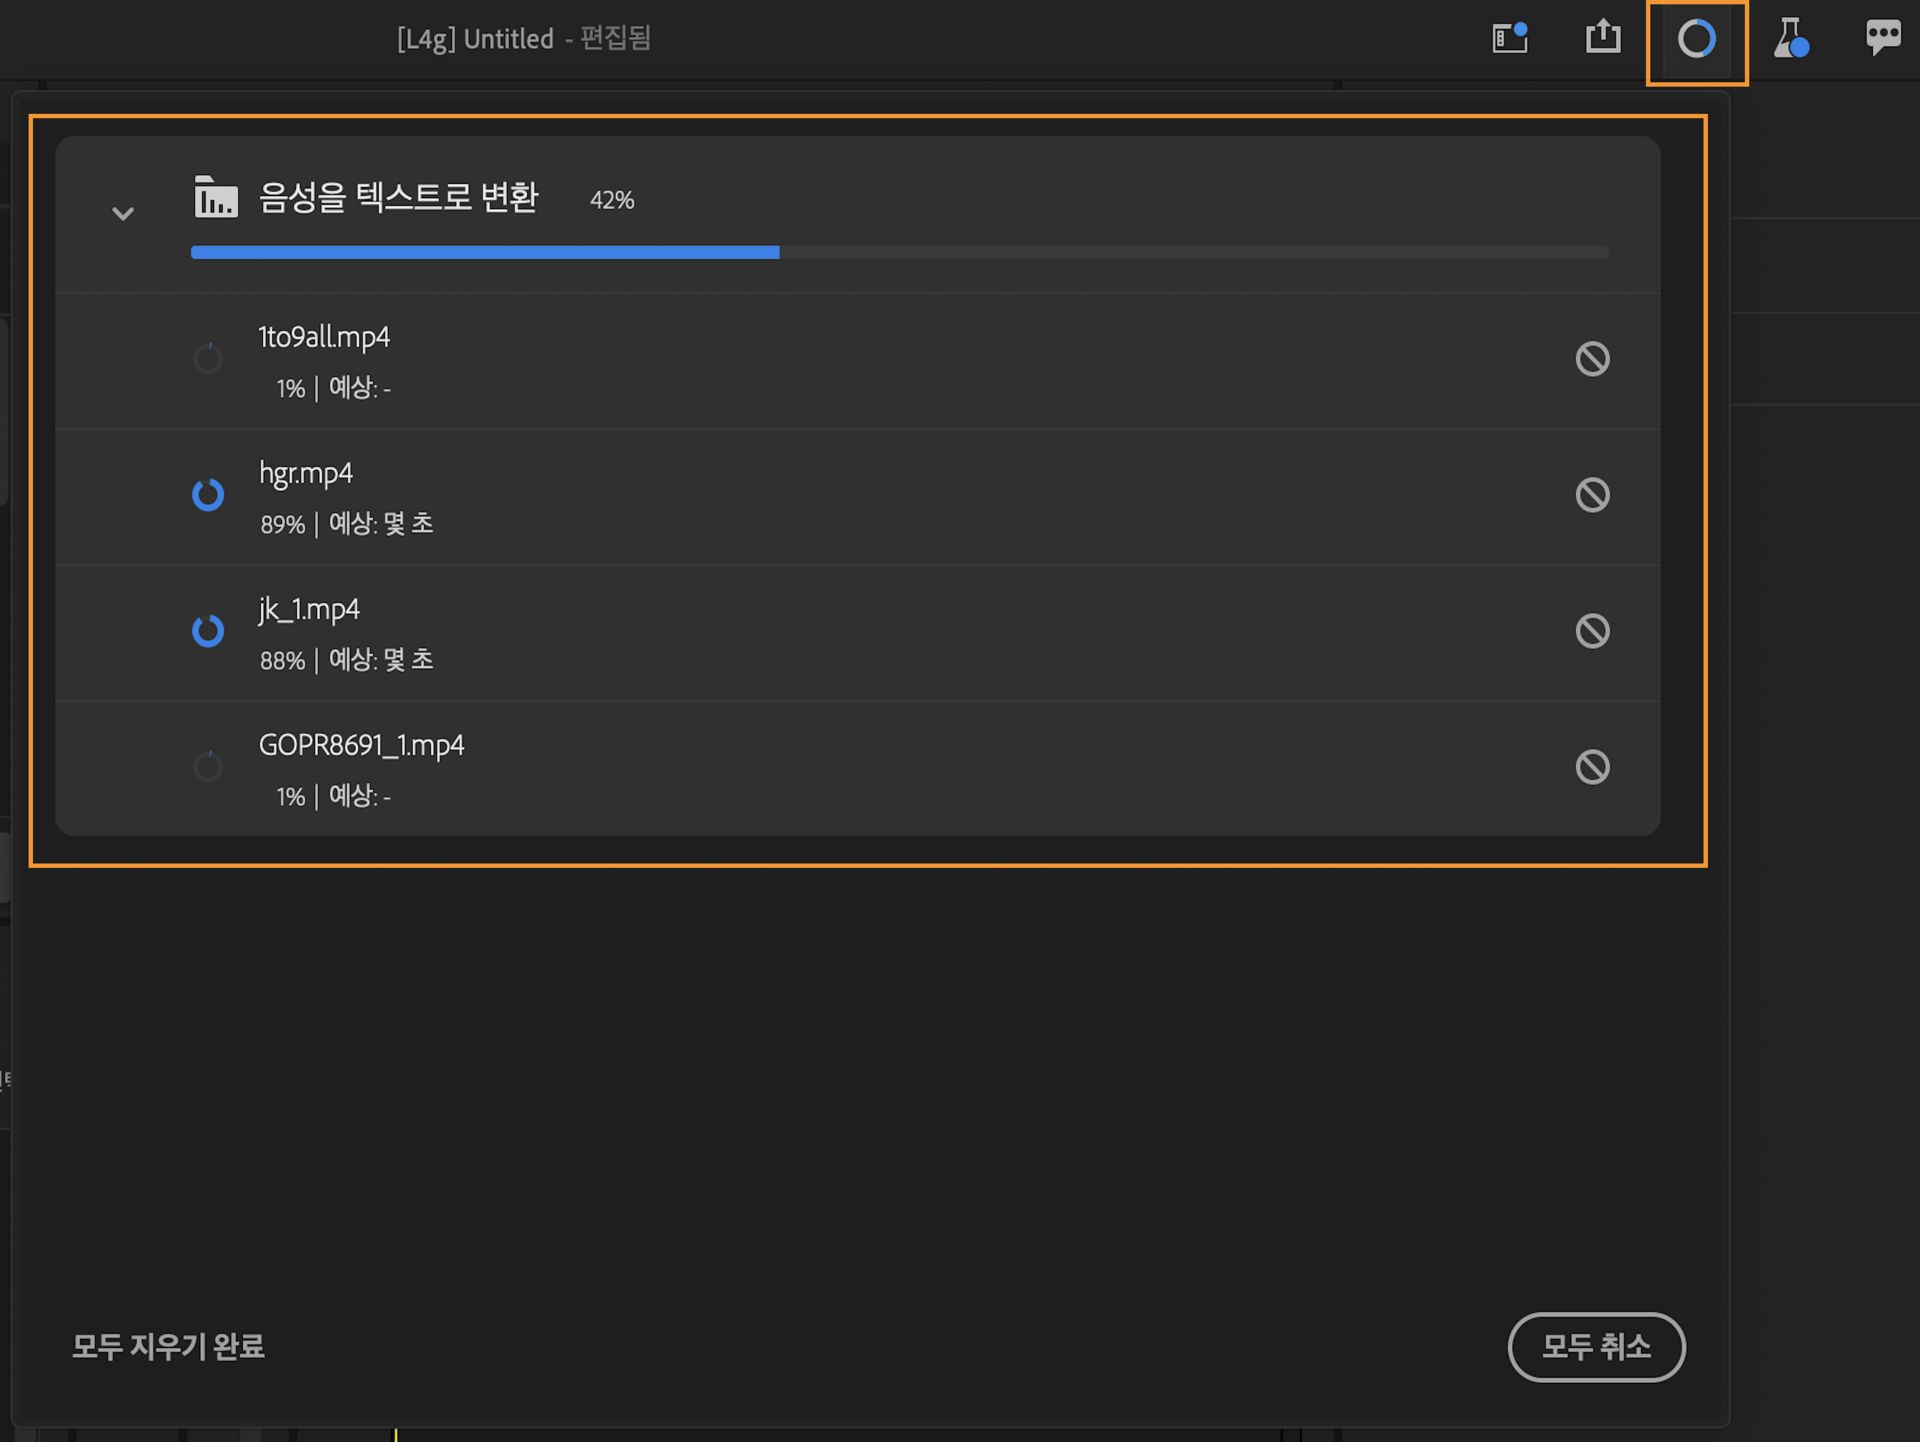
Task: Click the [L4g] Untitled project title
Action: [x=475, y=39]
